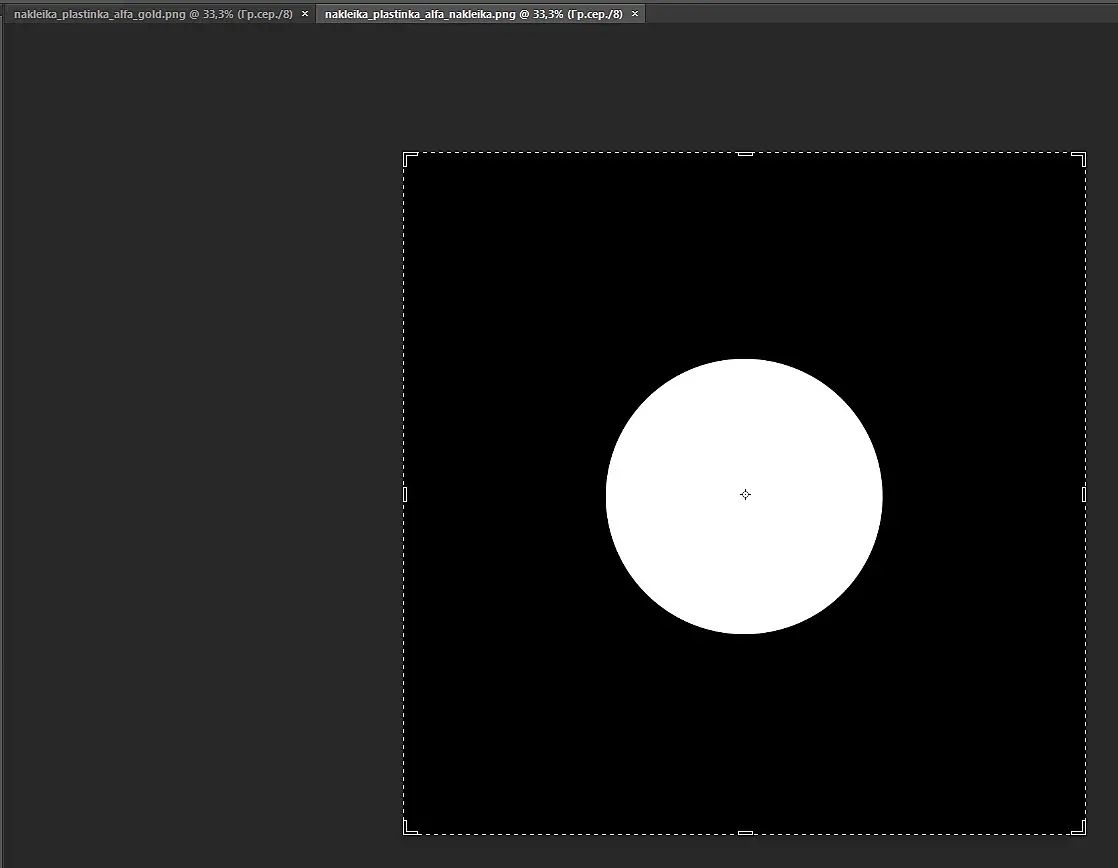Click the black canvas below the white circle
Viewport: 1118px width, 868px height.
(744, 735)
